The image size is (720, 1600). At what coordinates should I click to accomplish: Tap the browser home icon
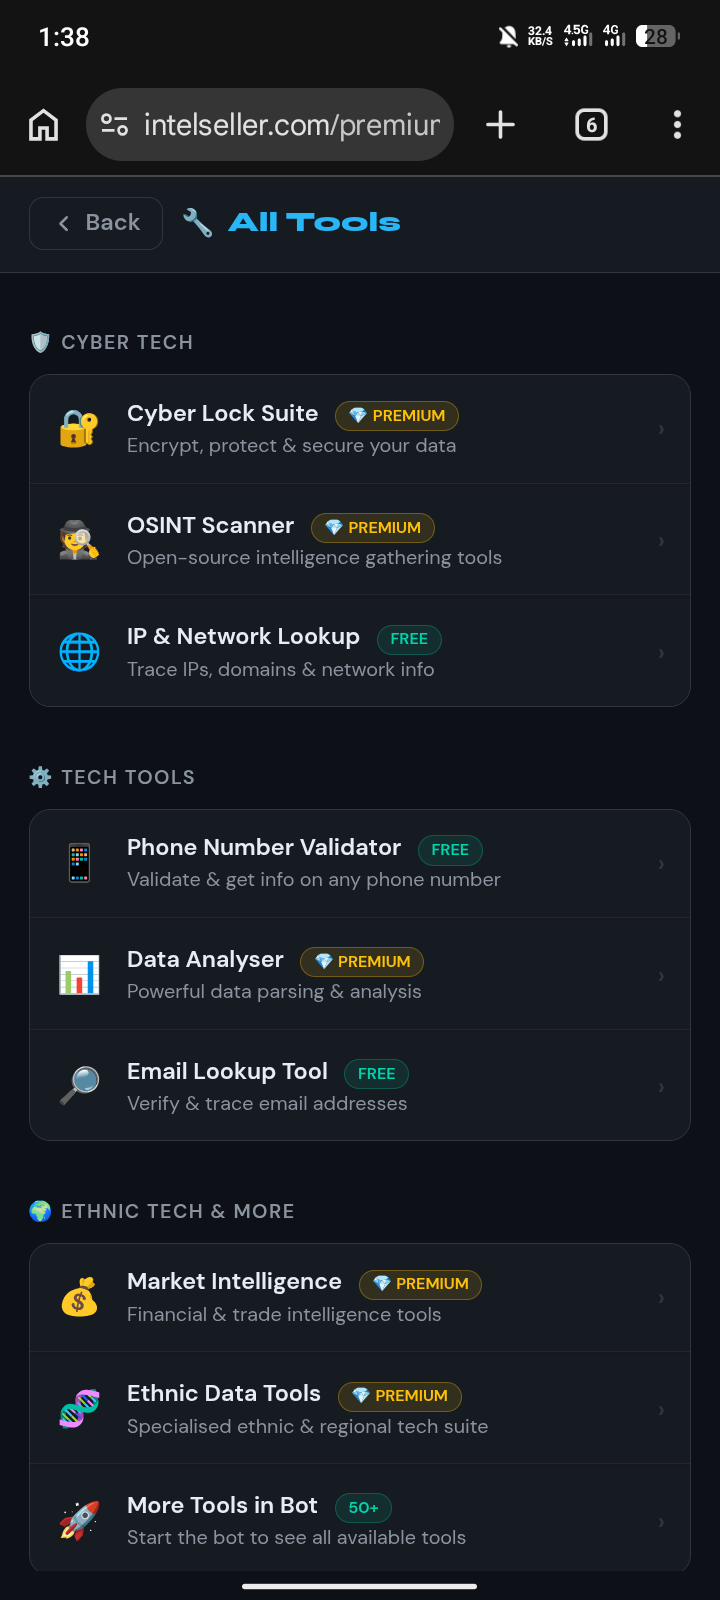coord(43,125)
